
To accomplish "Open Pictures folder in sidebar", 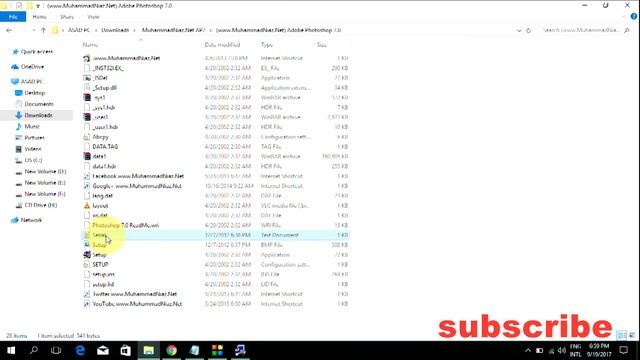I will tap(34, 138).
